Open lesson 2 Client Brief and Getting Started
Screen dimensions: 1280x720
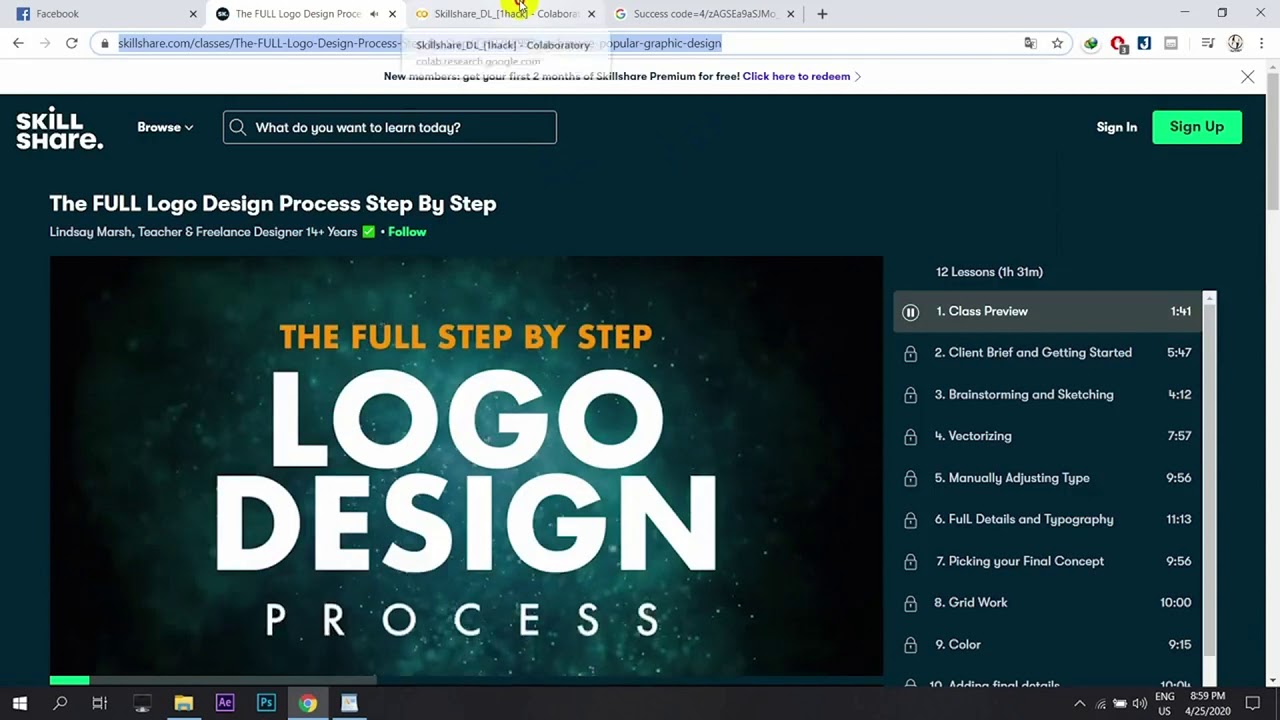1033,353
